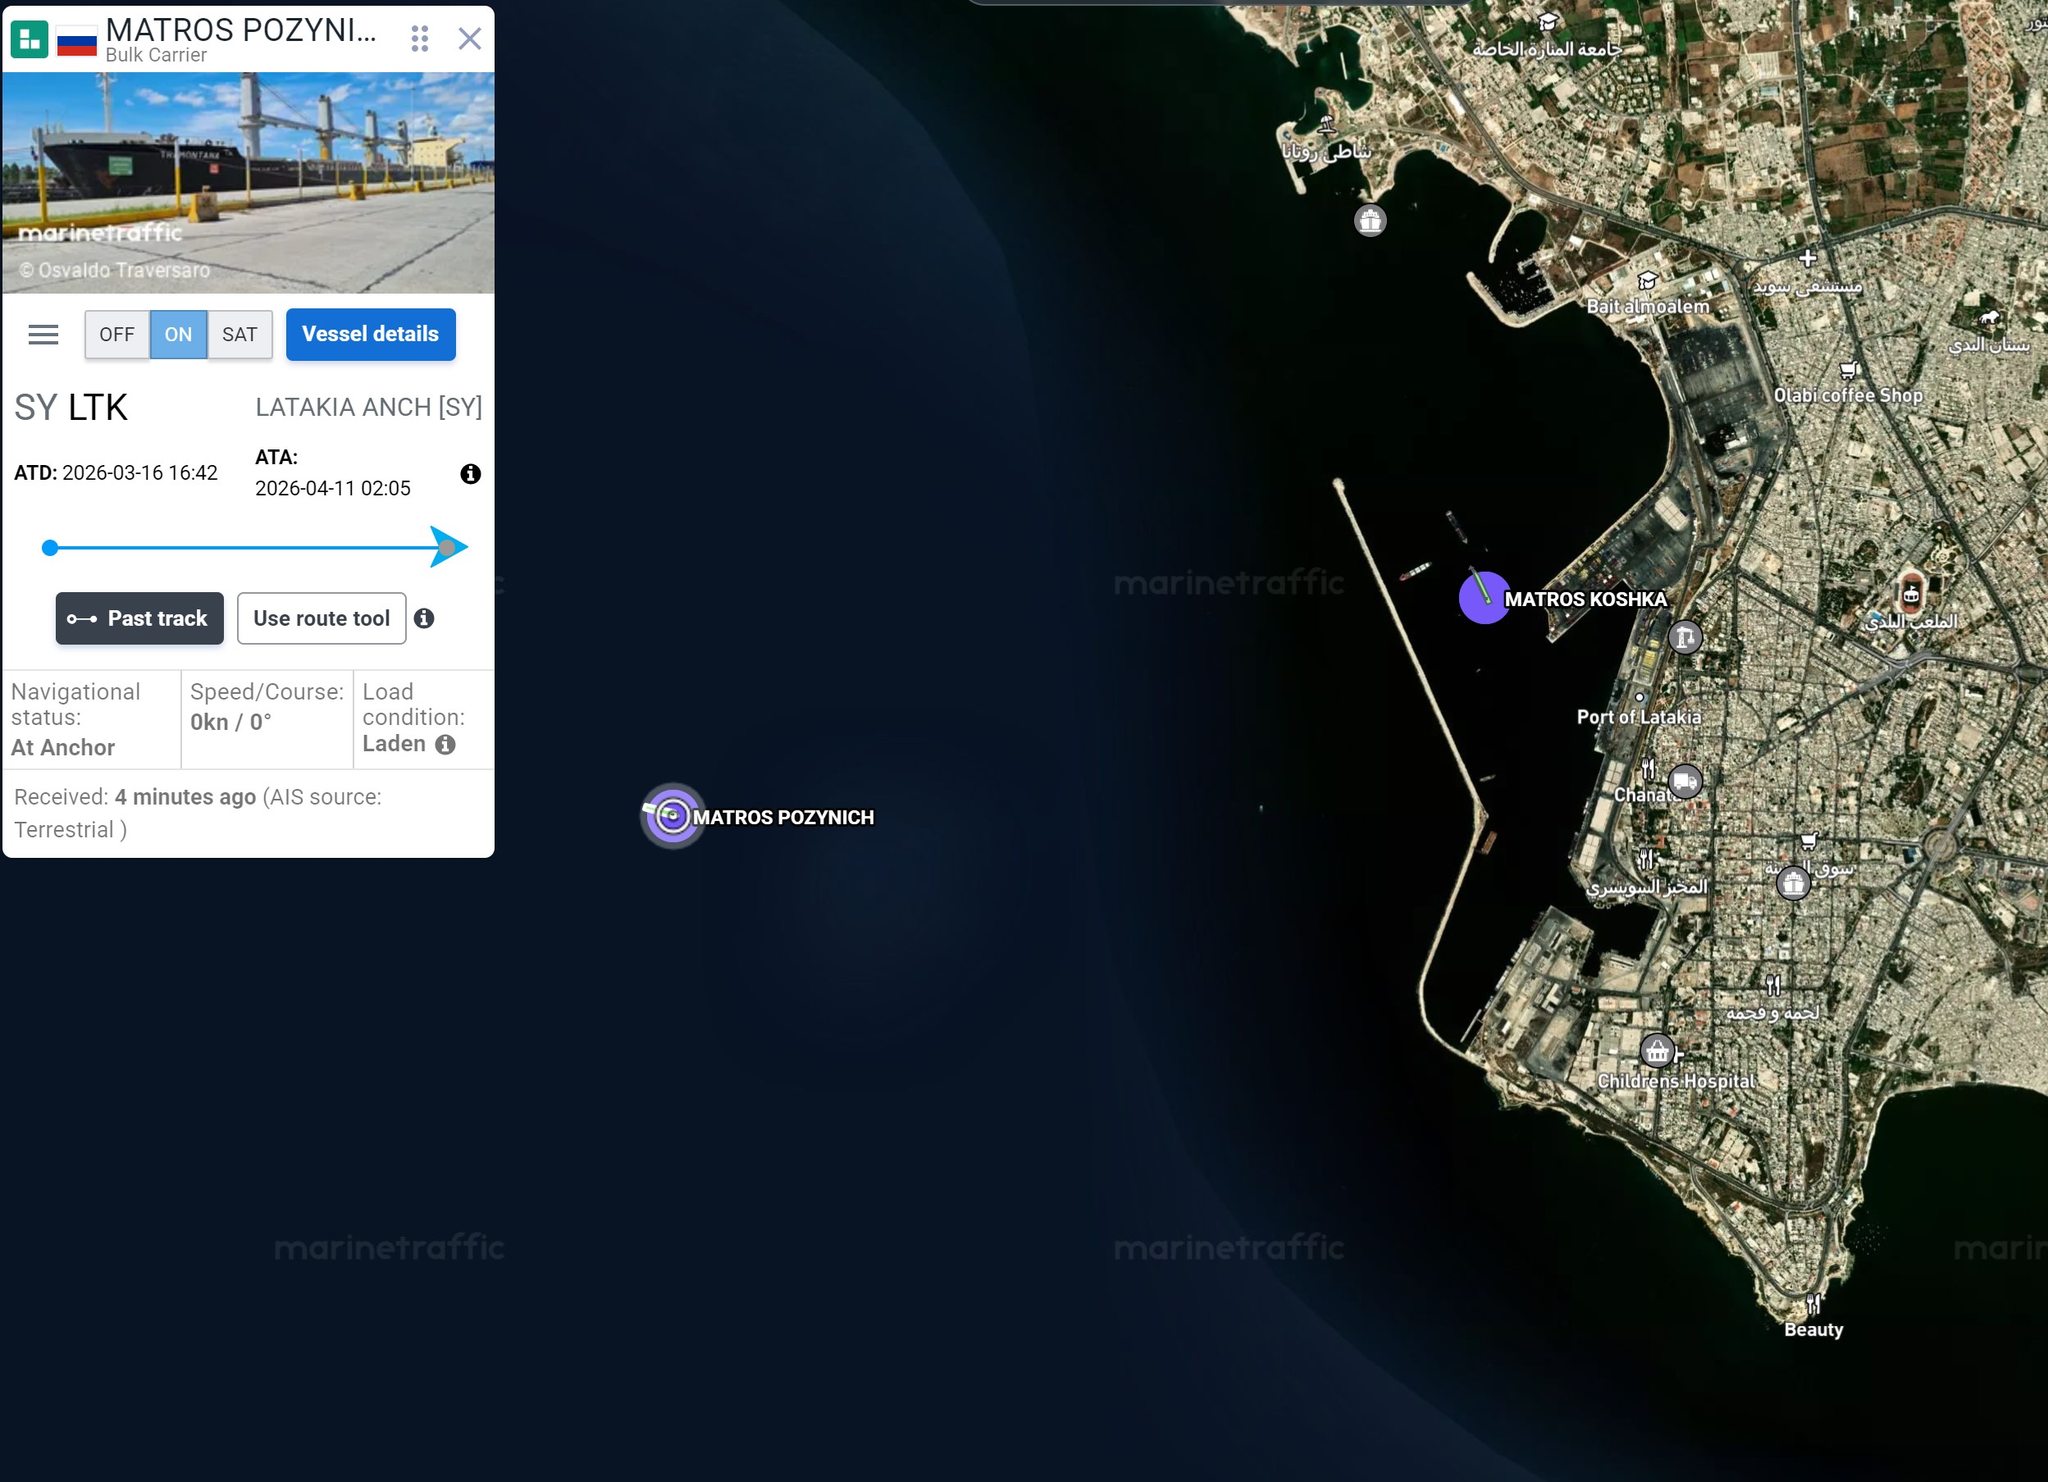Click Laden load condition info icon
The image size is (2048, 1482).
446,744
